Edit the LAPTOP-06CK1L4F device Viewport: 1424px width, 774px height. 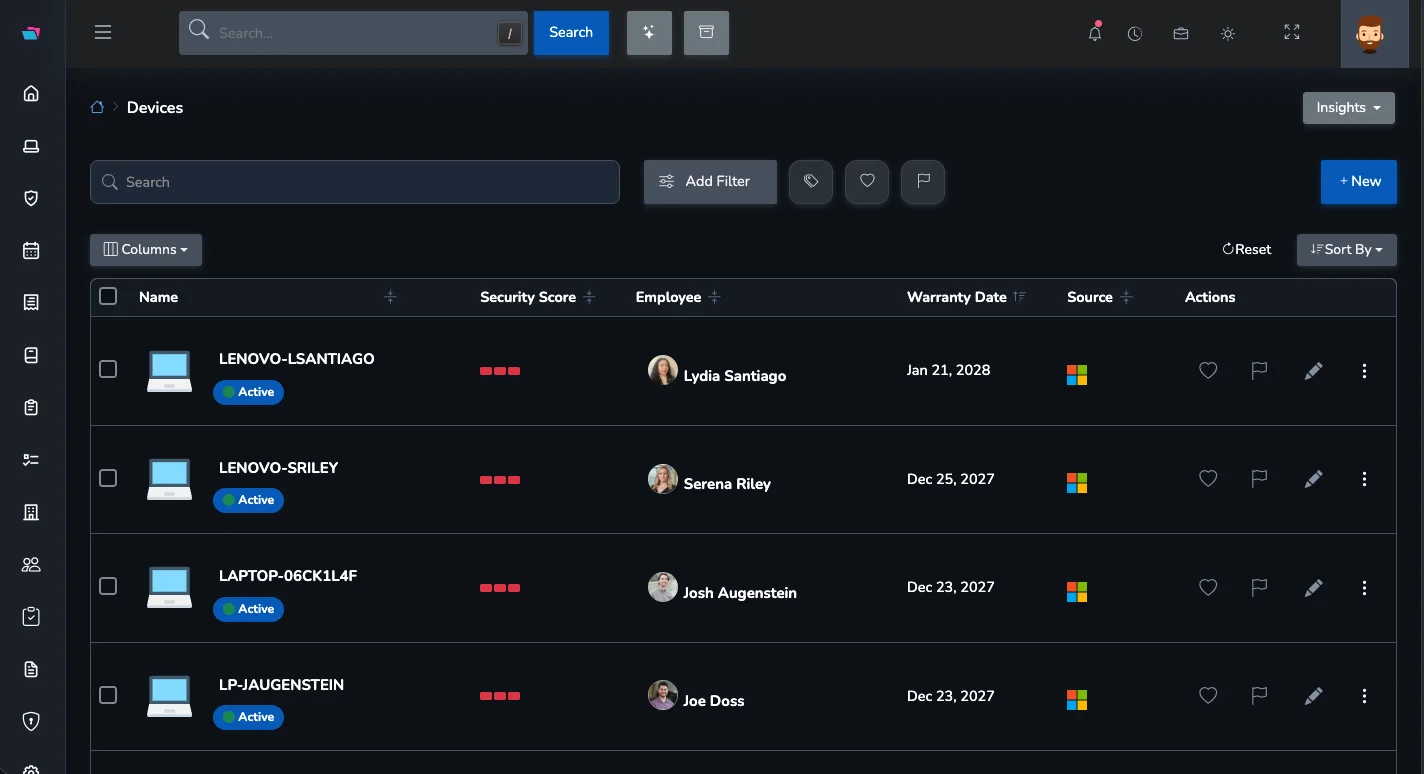1314,588
